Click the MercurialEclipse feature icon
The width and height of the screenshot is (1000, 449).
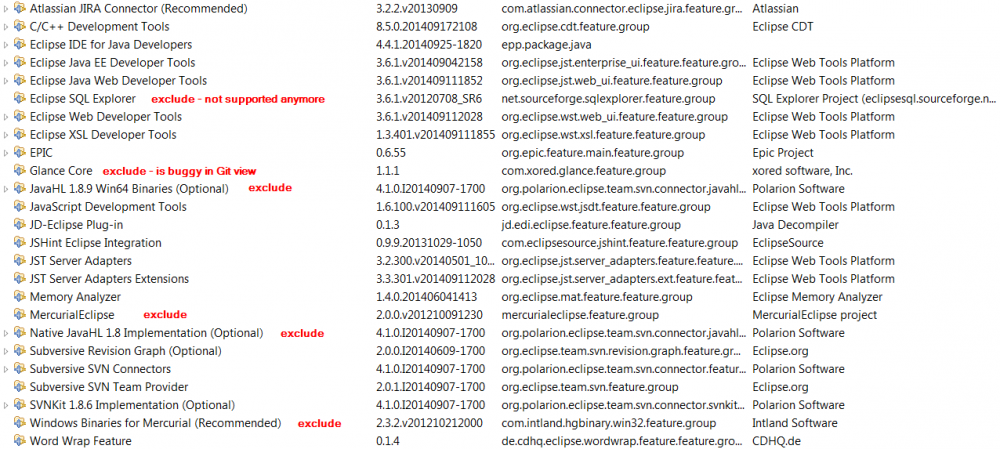click(20, 315)
